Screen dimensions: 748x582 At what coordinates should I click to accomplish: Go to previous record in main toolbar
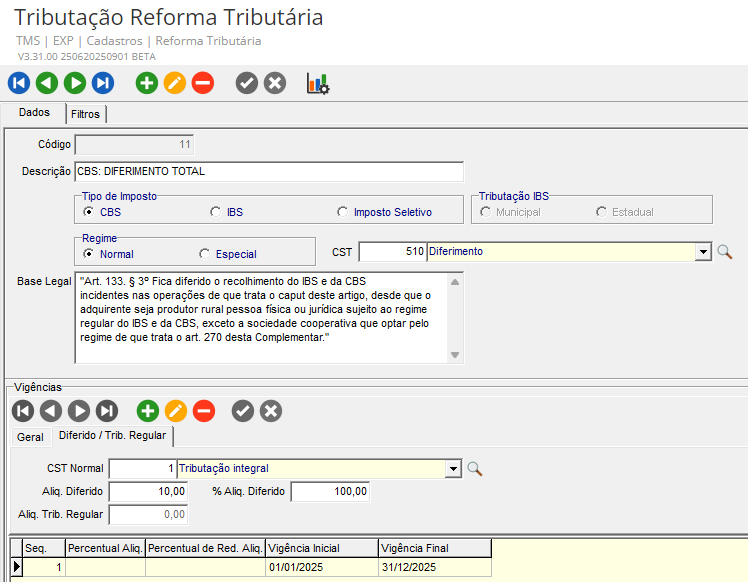[x=47, y=83]
